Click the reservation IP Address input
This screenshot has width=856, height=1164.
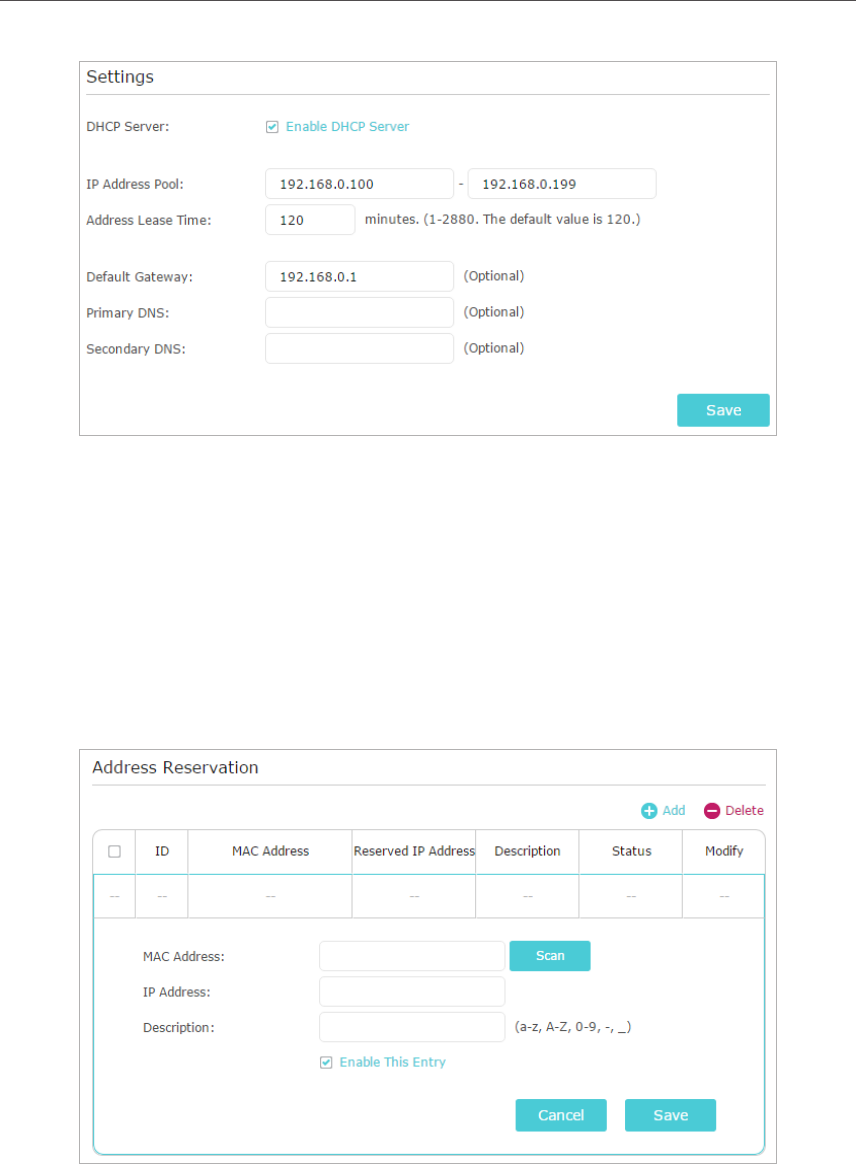412,992
